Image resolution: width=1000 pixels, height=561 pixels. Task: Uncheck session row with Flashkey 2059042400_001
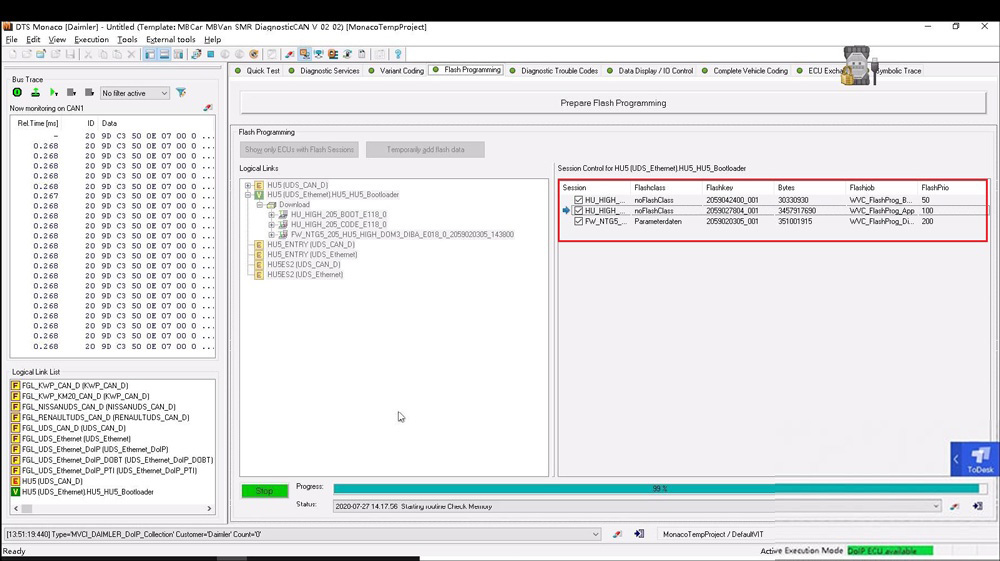[578, 200]
